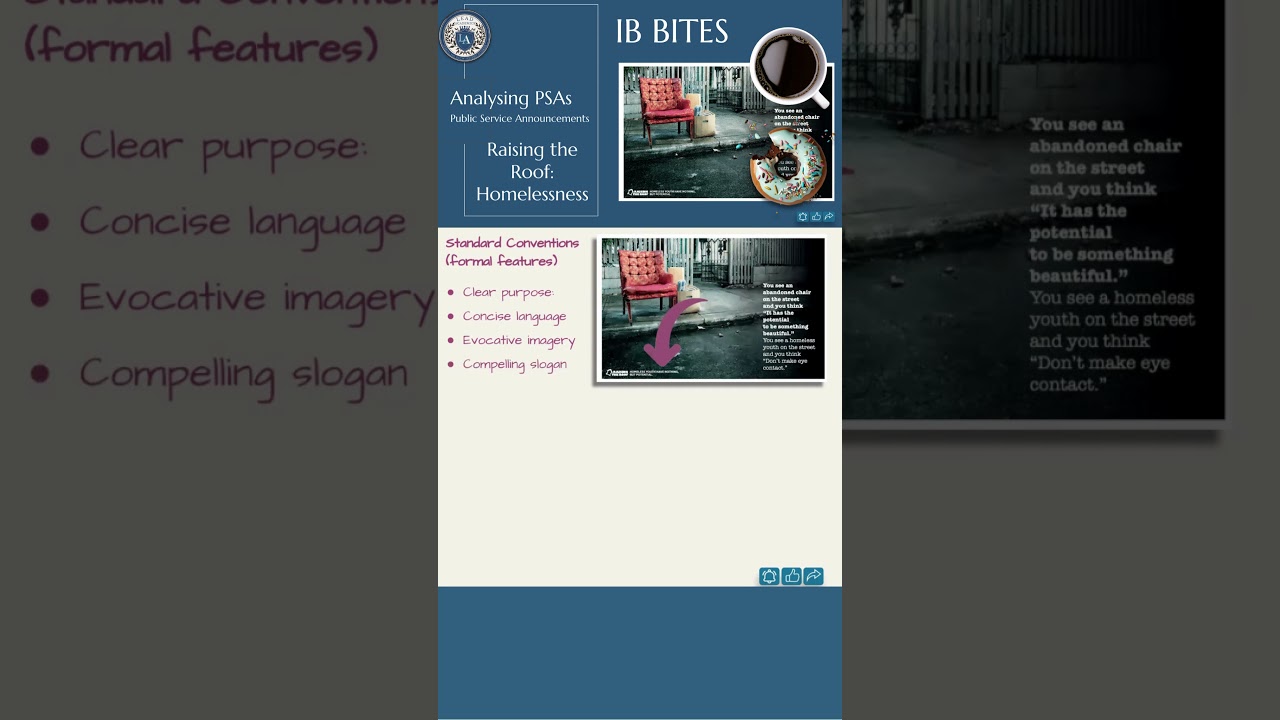Click the small "Standard Conventions (formal features)" heading
This screenshot has width=1280, height=720.
512,252
